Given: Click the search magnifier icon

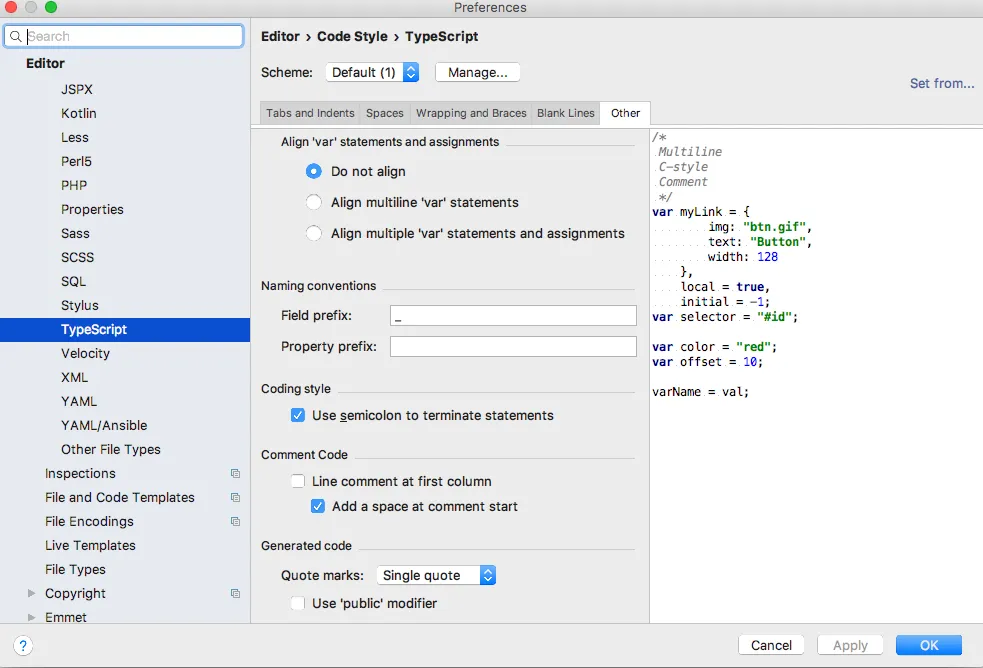Looking at the screenshot, I should coord(16,37).
